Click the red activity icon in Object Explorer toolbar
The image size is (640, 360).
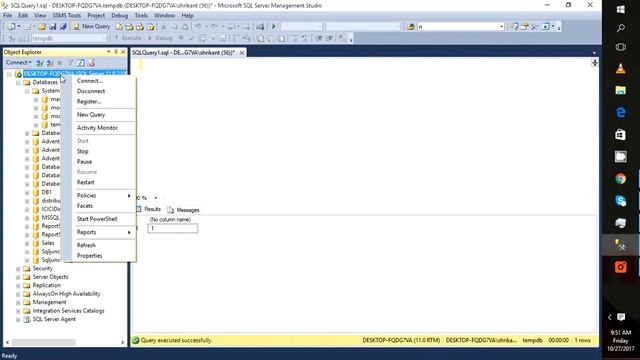coord(91,63)
